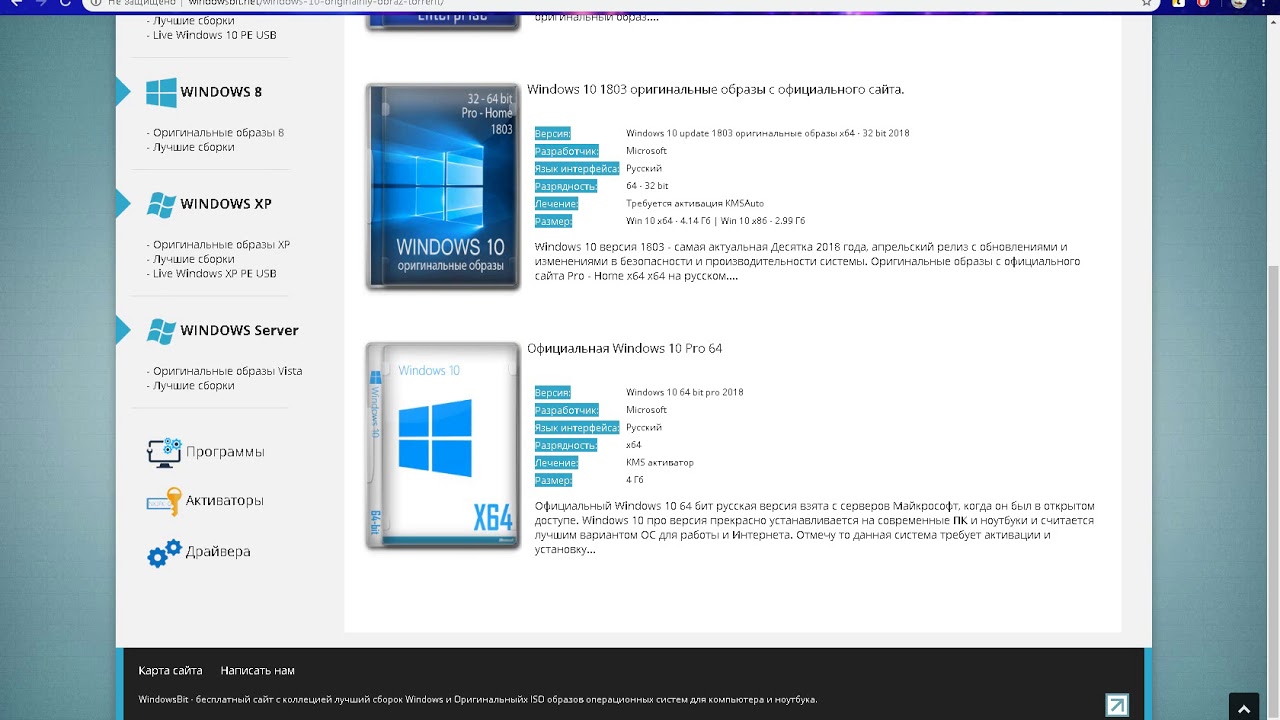Image resolution: width=1280 pixels, height=720 pixels.
Task: Open the Официальная Windows 10 Pro 64 title
Action: tap(624, 349)
